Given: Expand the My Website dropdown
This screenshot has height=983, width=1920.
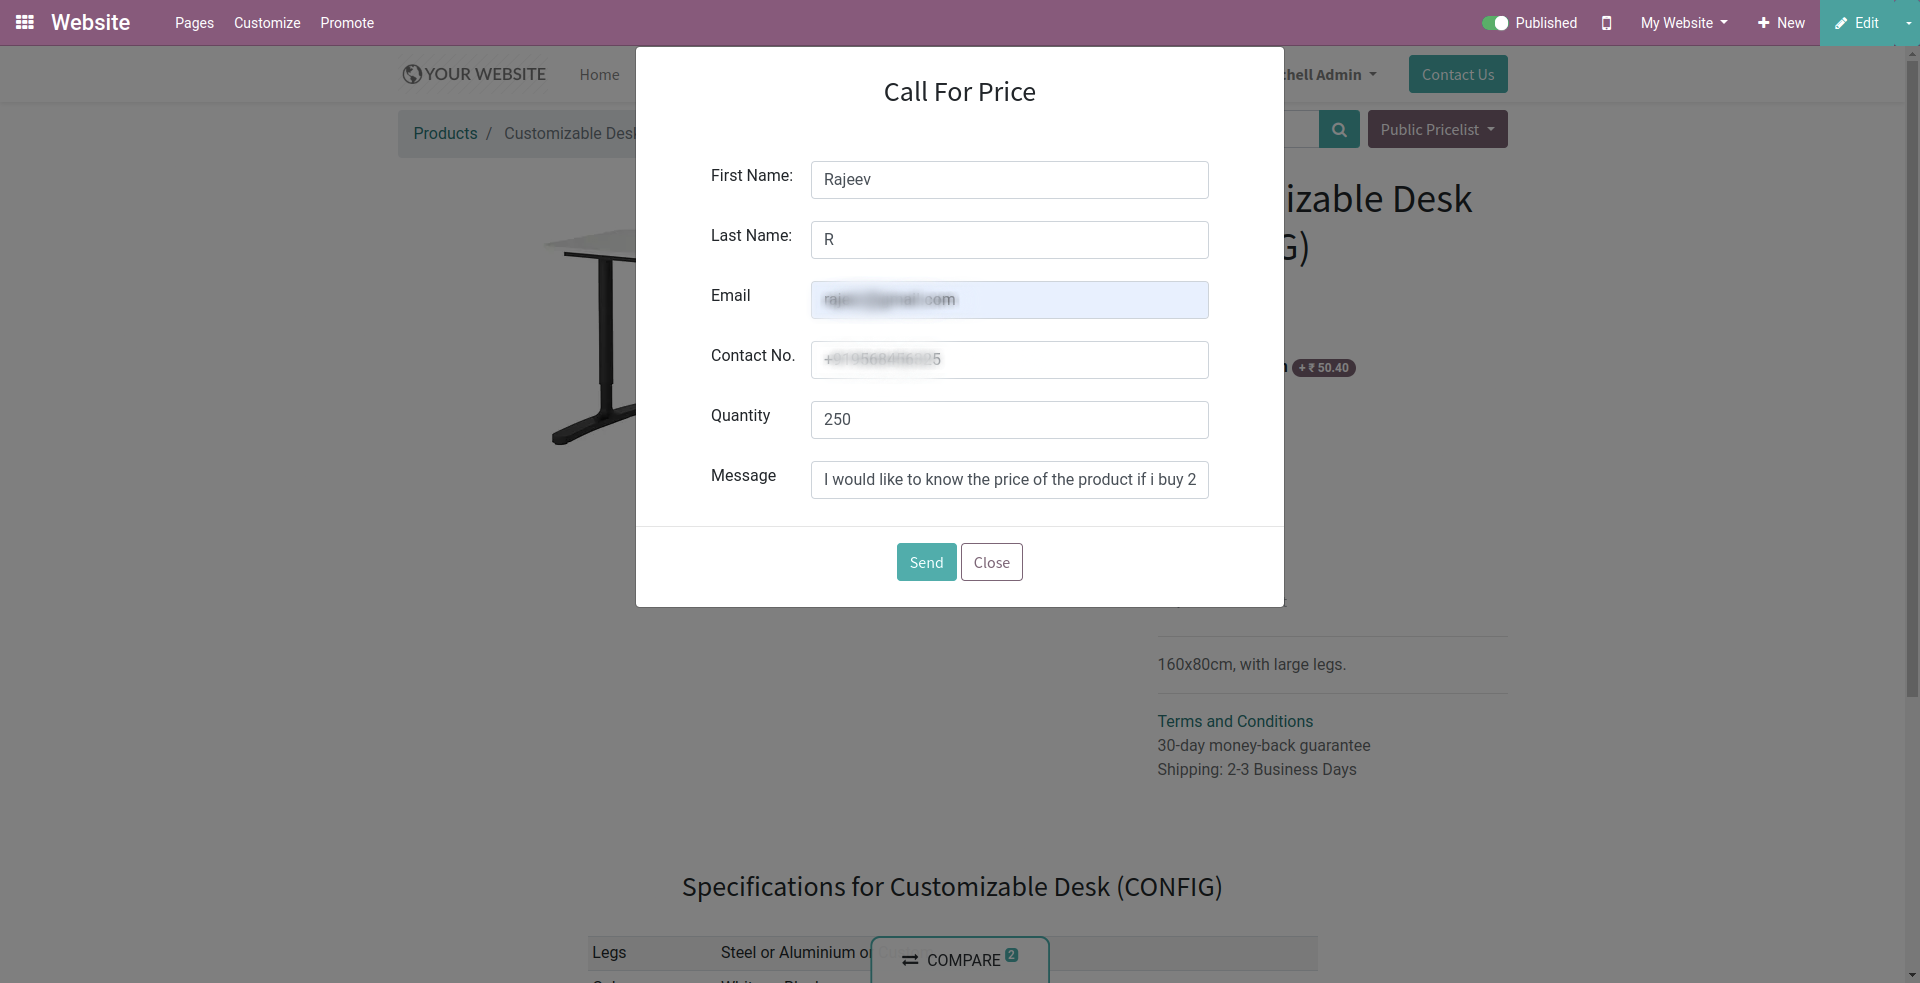Looking at the screenshot, I should pyautogui.click(x=1684, y=23).
